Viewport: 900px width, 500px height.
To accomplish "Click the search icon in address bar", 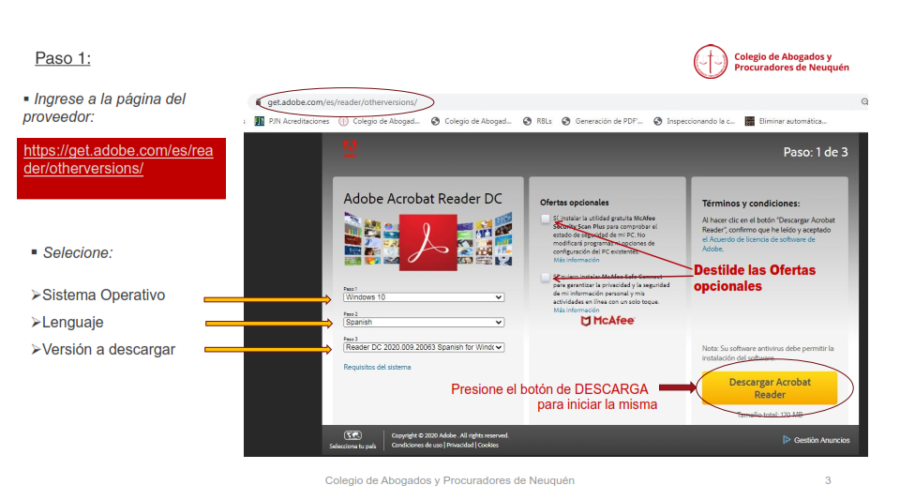I will click(864, 102).
